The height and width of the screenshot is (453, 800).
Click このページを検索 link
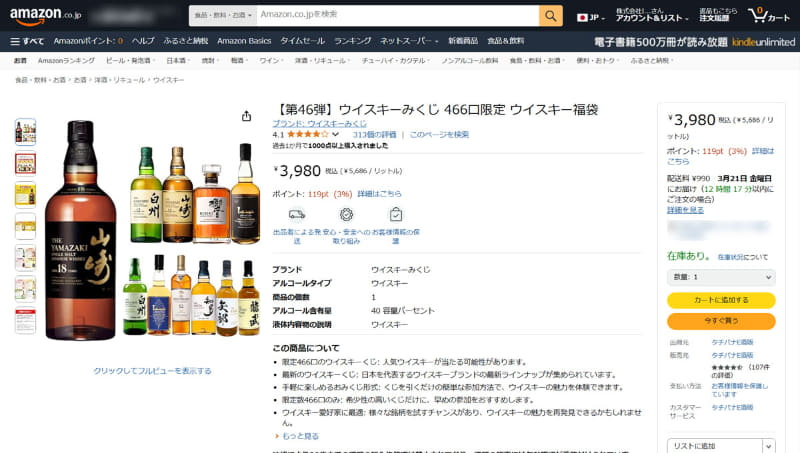(439, 135)
